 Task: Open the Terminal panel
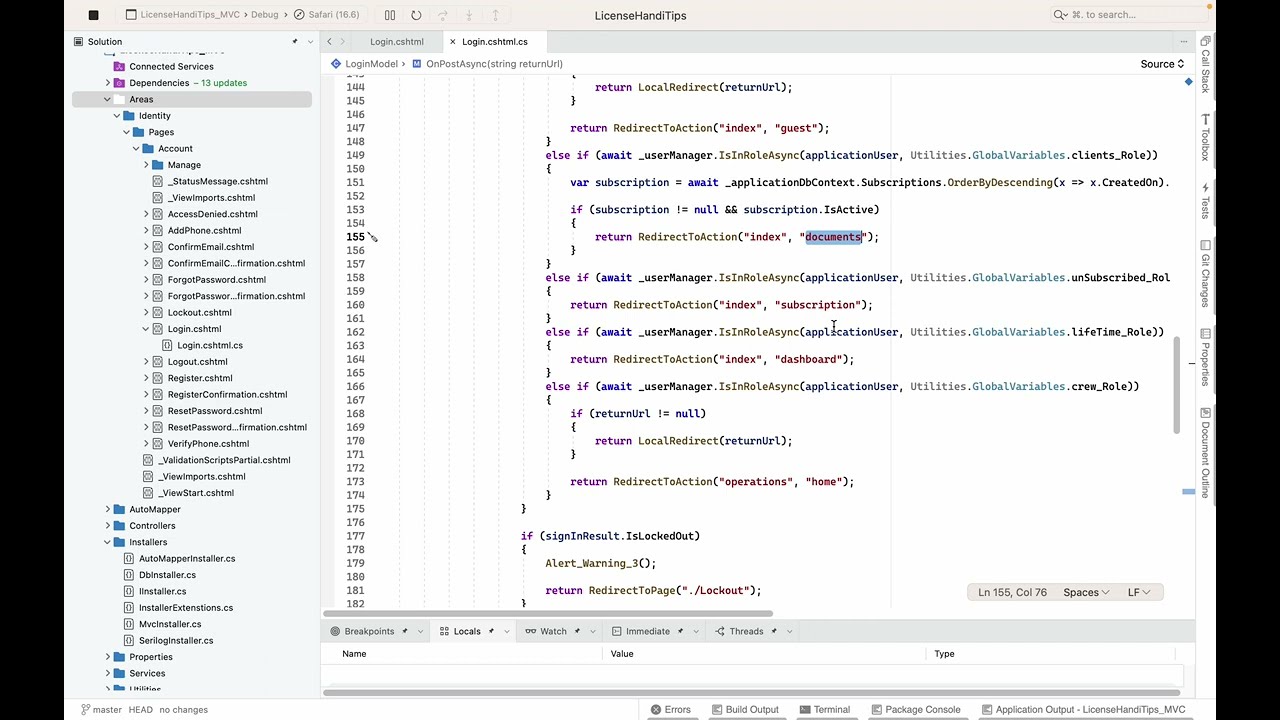(824, 710)
